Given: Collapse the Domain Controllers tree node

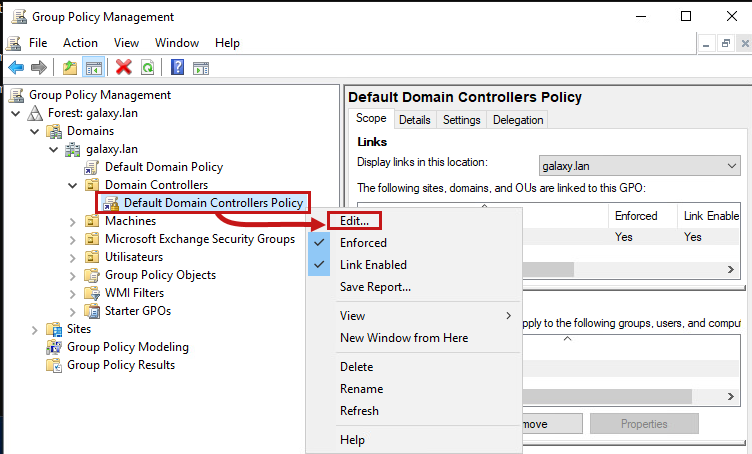Looking at the screenshot, I should (72, 185).
